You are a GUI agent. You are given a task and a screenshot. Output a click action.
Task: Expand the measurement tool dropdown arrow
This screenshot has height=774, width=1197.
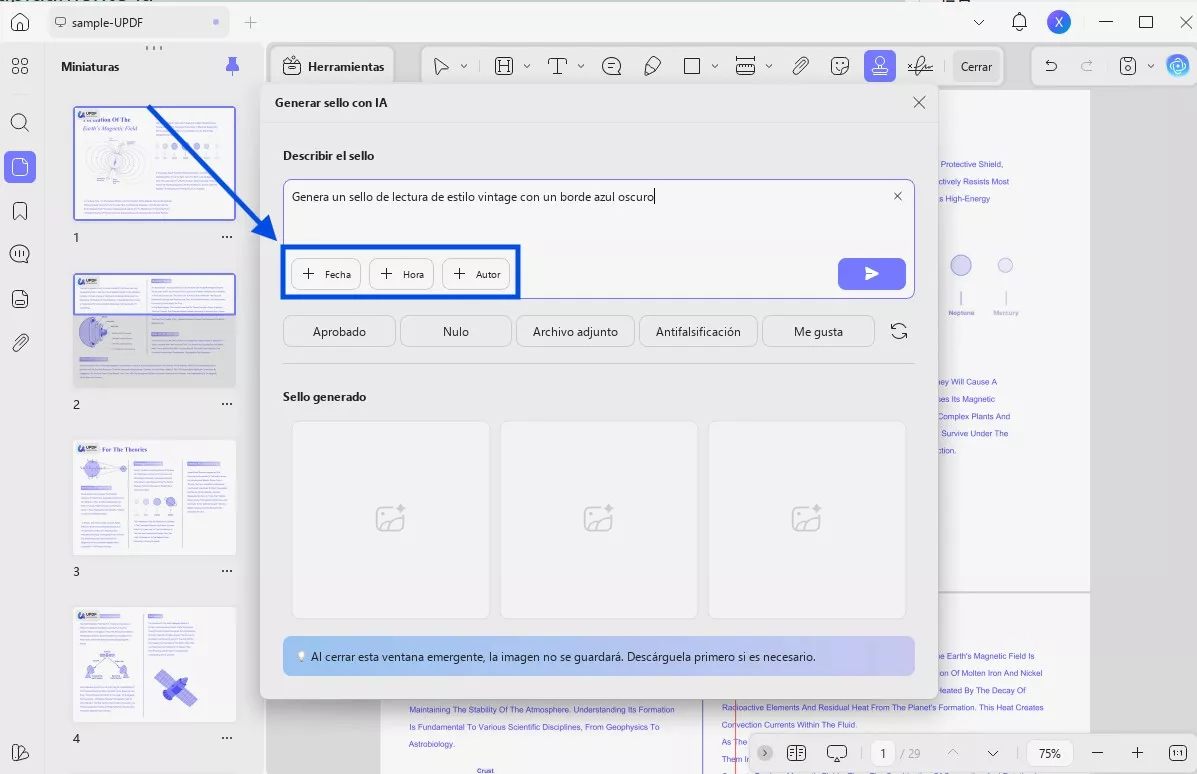769,66
